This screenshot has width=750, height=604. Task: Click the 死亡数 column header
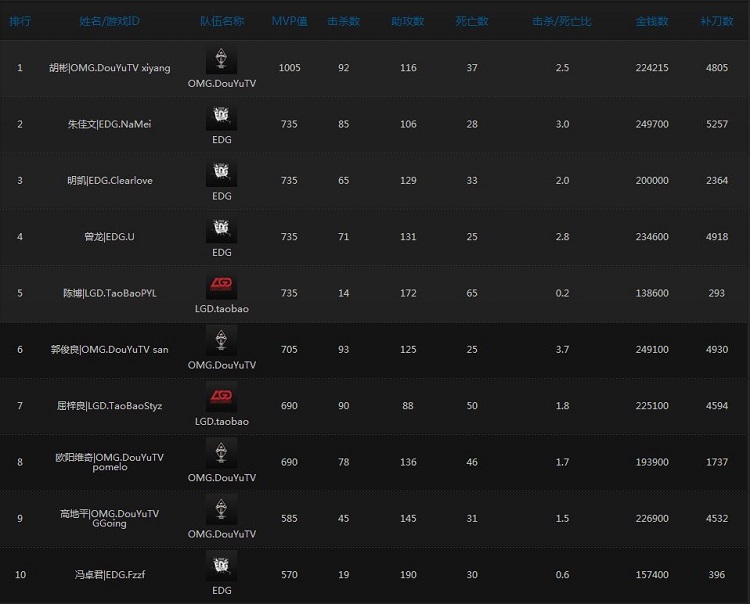(x=471, y=21)
